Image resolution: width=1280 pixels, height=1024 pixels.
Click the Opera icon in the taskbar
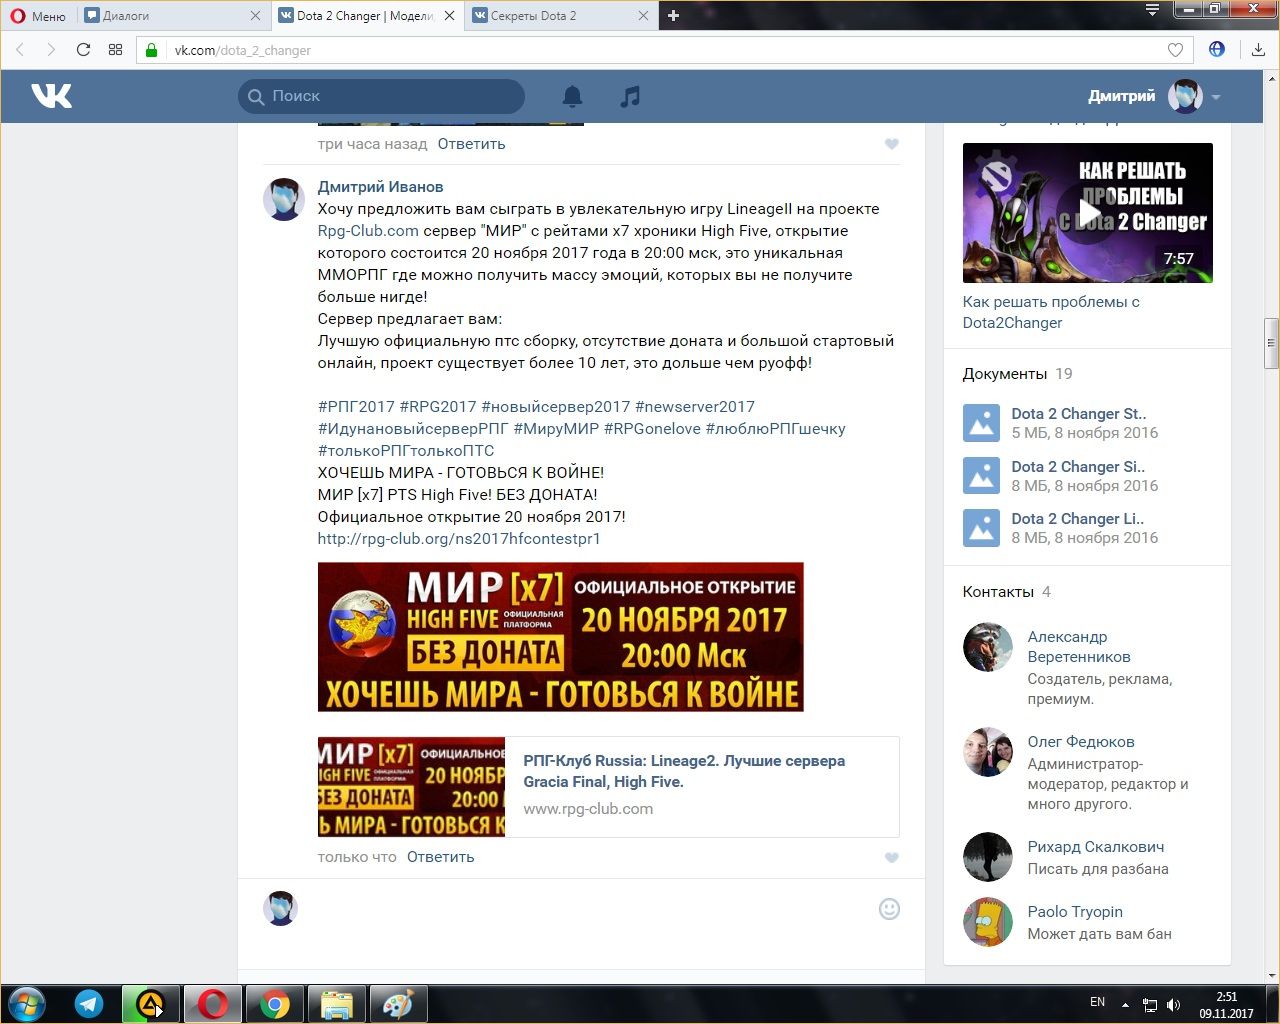(213, 1004)
